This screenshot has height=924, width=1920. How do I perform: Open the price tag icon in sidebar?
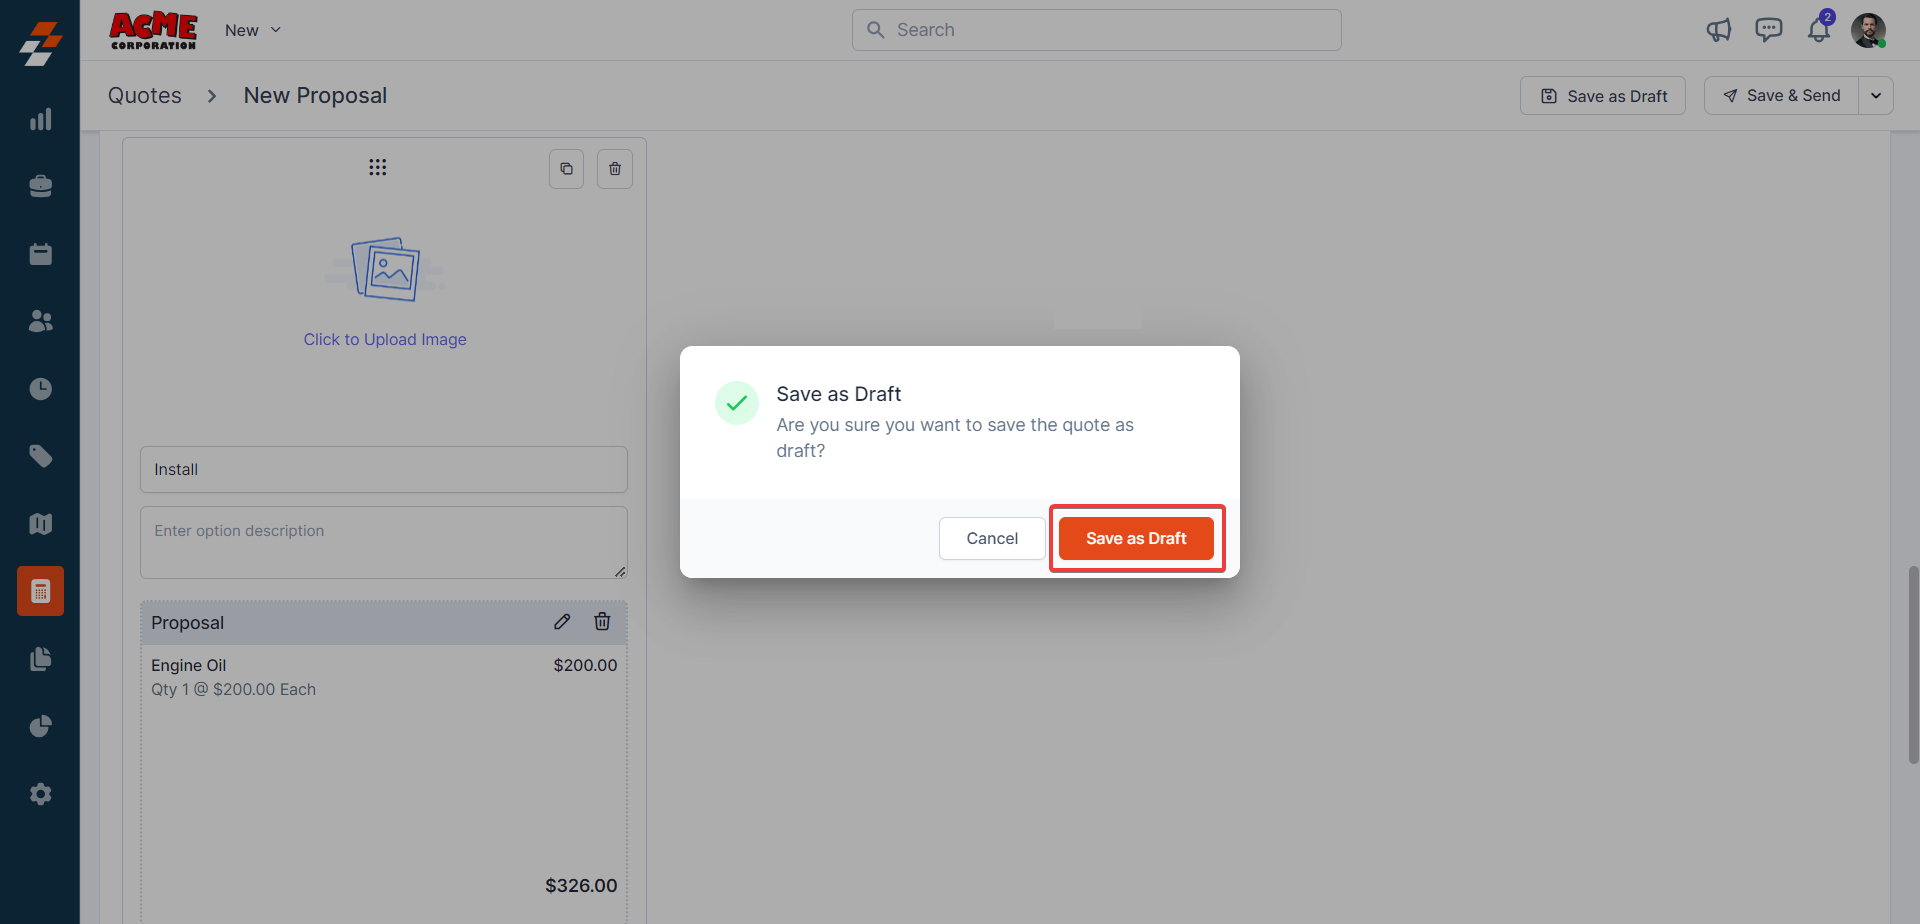(x=40, y=457)
